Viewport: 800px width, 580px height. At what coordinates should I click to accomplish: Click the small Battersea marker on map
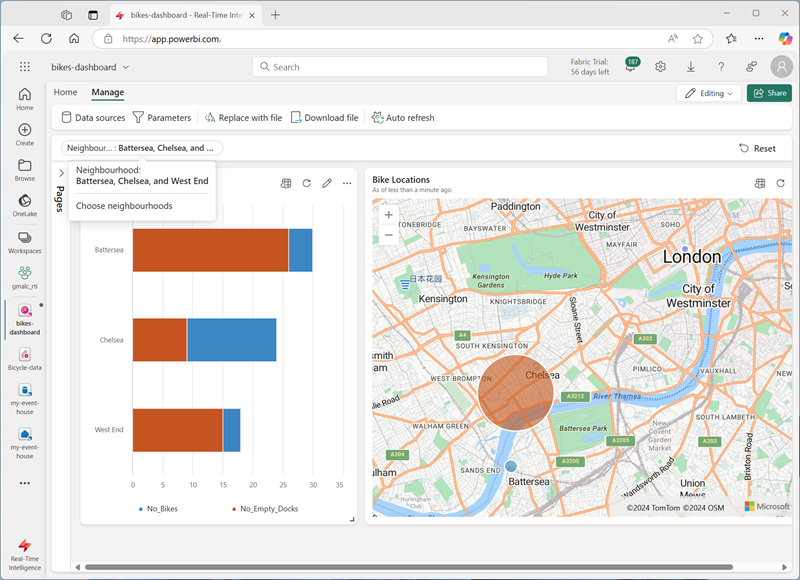[x=511, y=466]
